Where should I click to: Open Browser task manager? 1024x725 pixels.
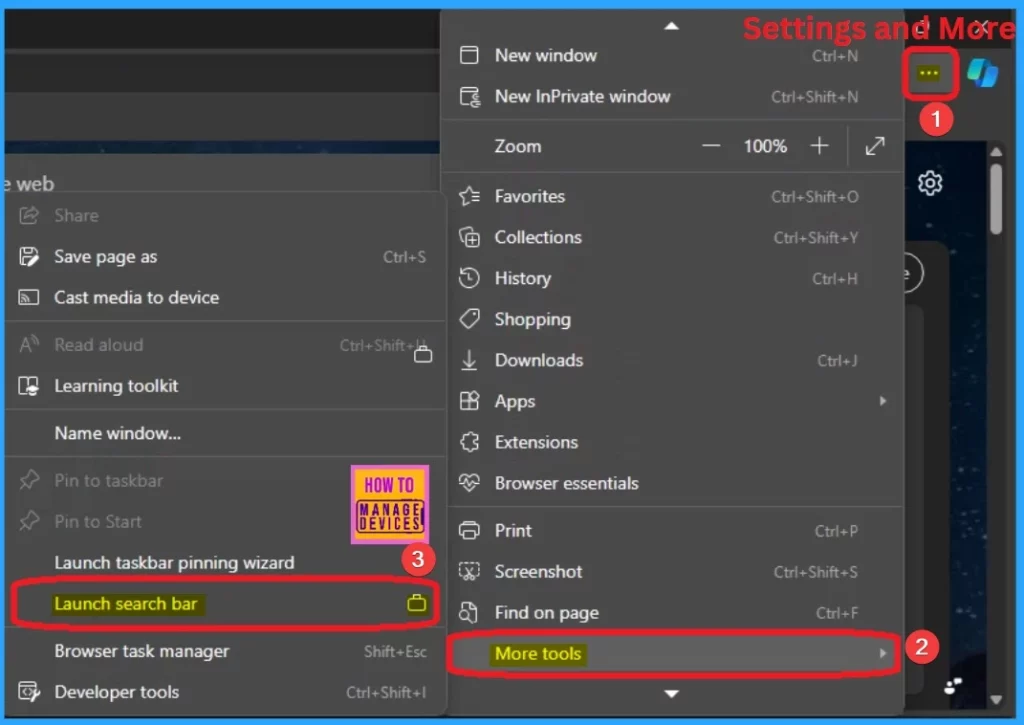[225, 651]
